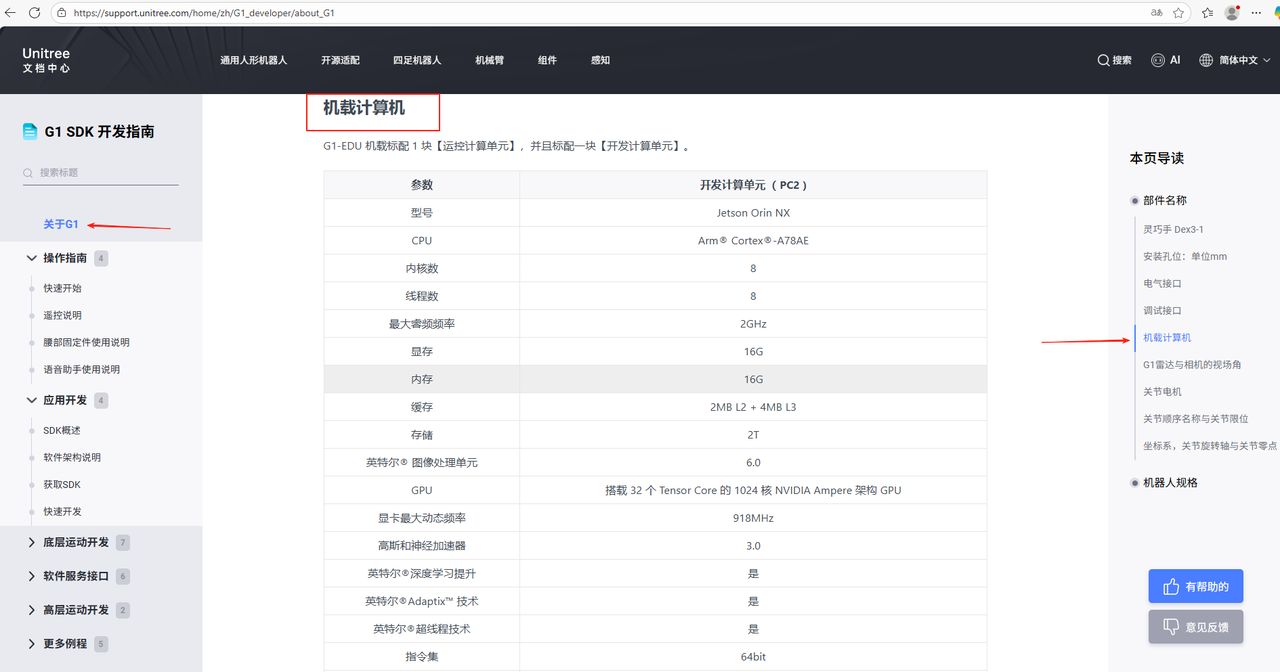Reload the browser page
The height and width of the screenshot is (672, 1280).
coord(35,13)
